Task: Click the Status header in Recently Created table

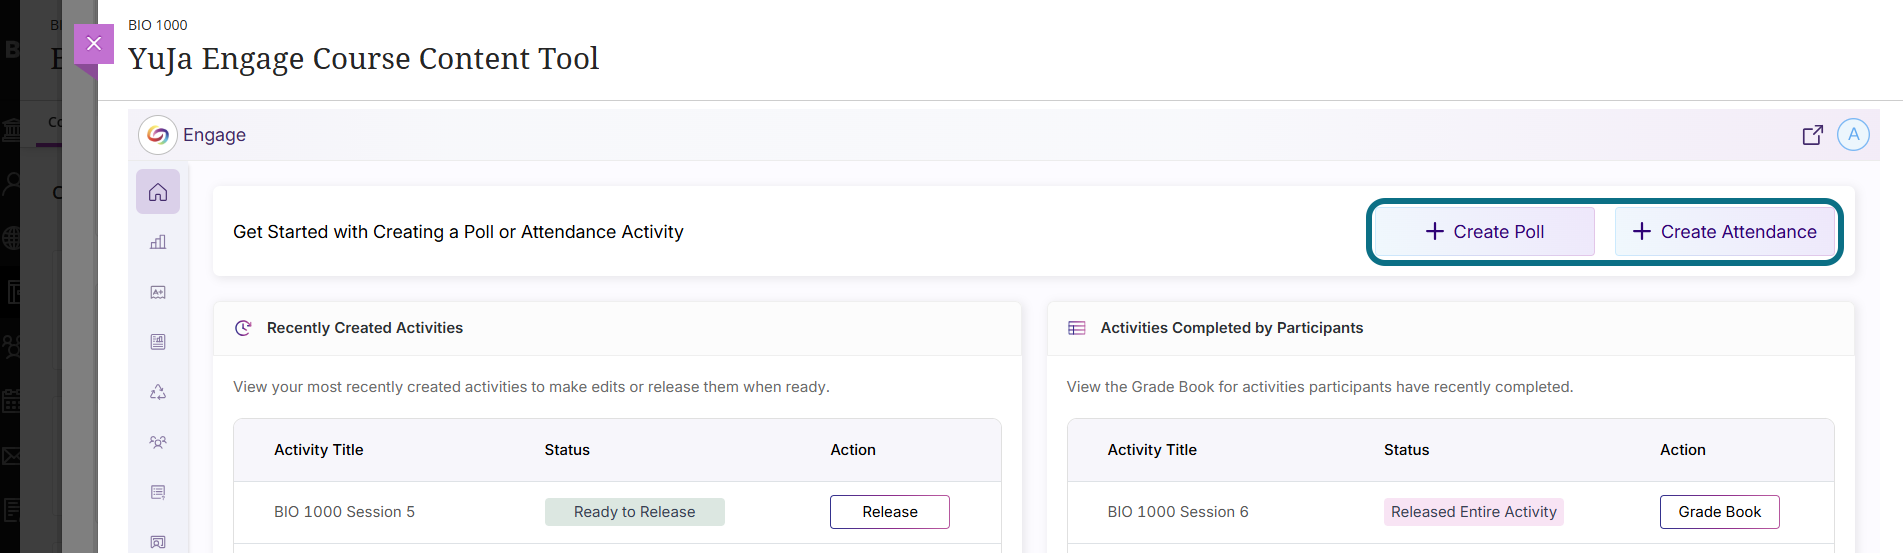Action: click(x=567, y=450)
